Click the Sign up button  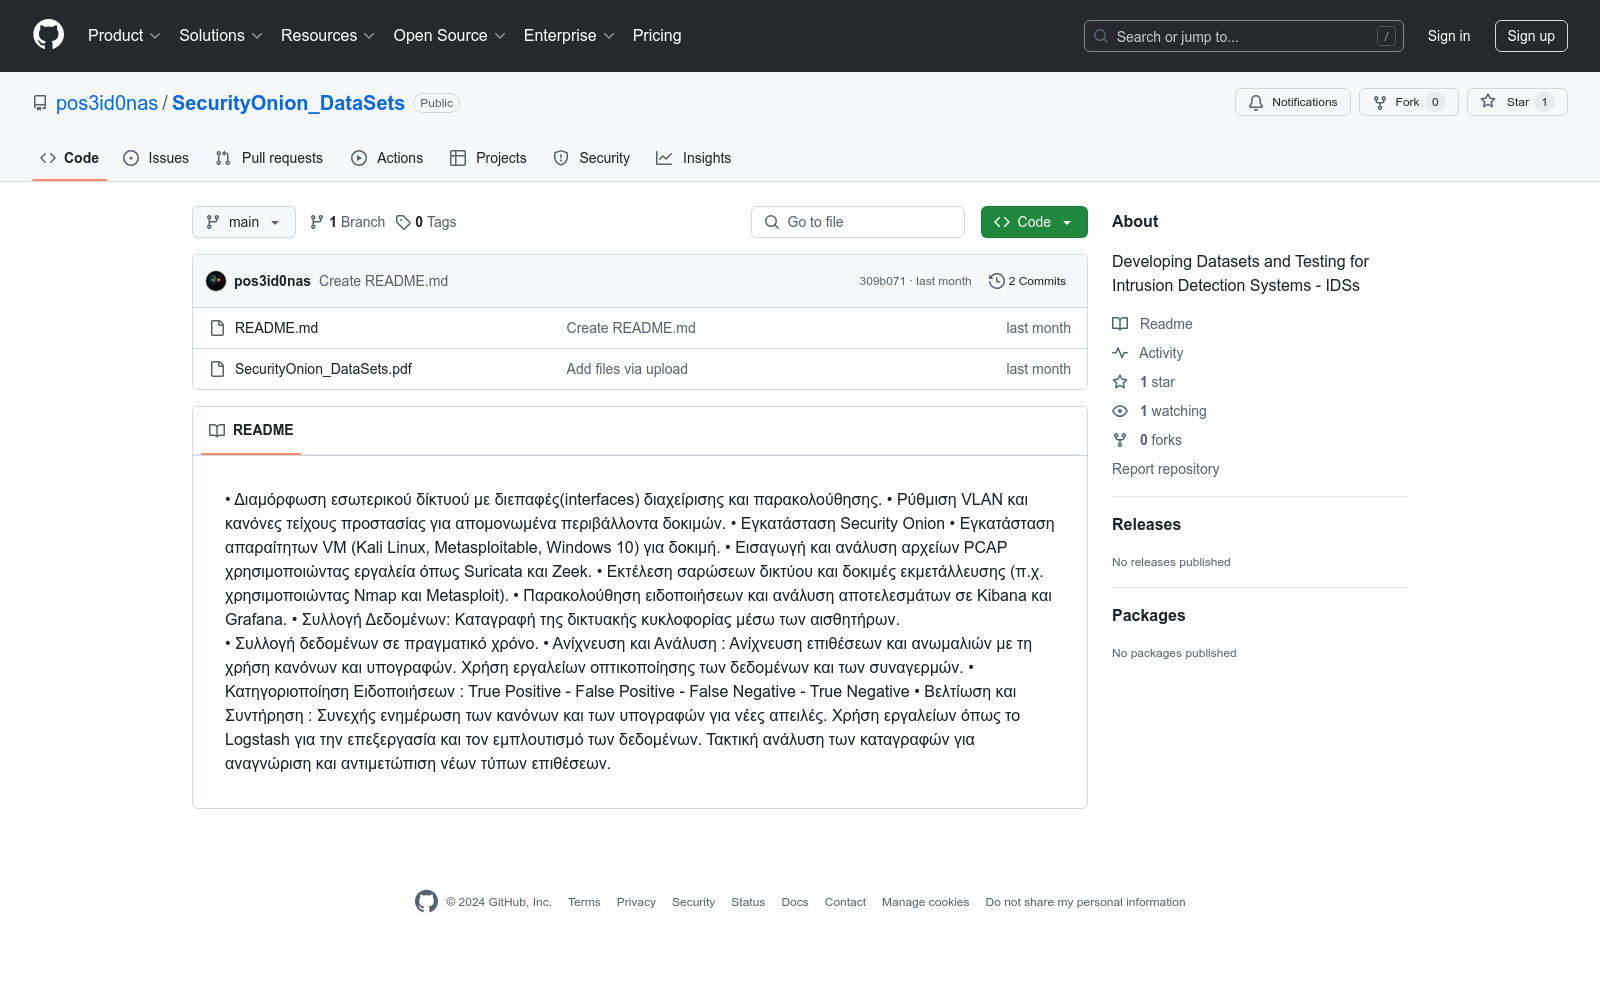(x=1531, y=36)
